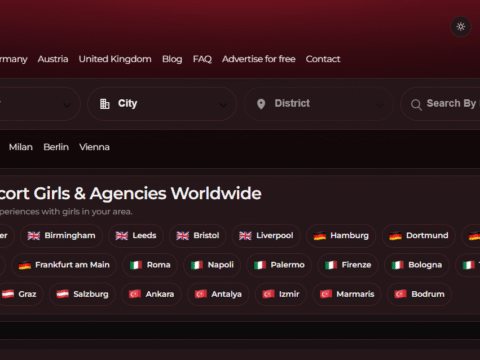Open the Roma city chip

pos(150,265)
